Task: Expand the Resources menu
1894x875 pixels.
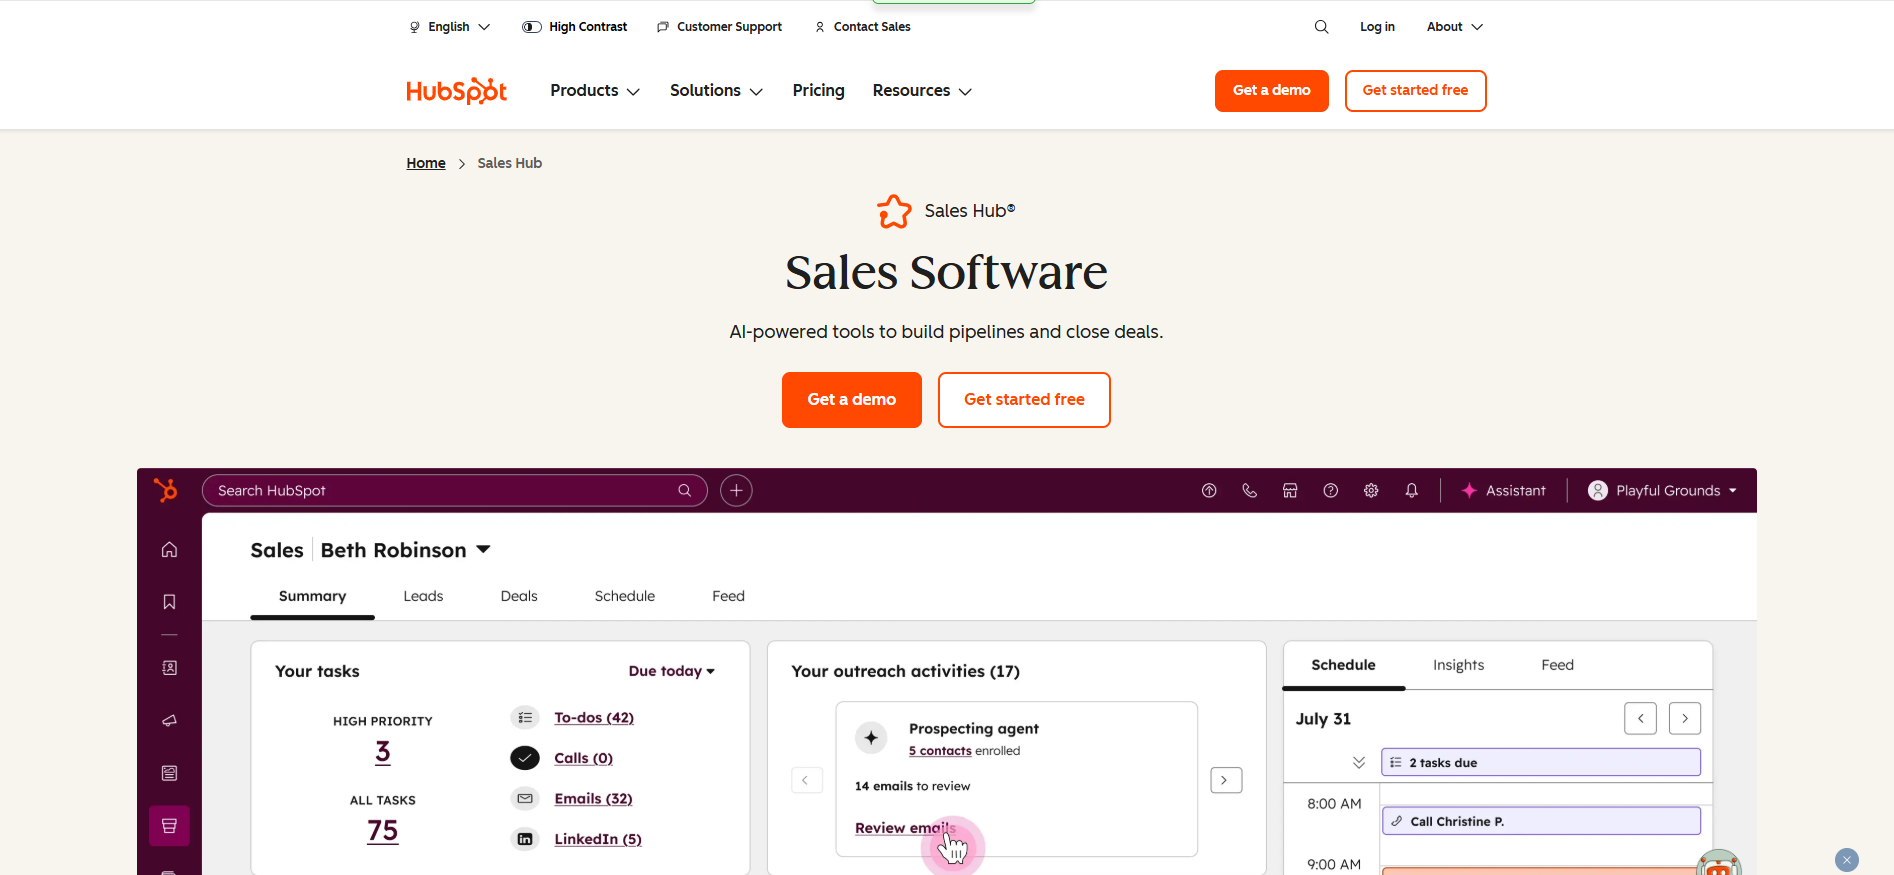Action: 922,91
